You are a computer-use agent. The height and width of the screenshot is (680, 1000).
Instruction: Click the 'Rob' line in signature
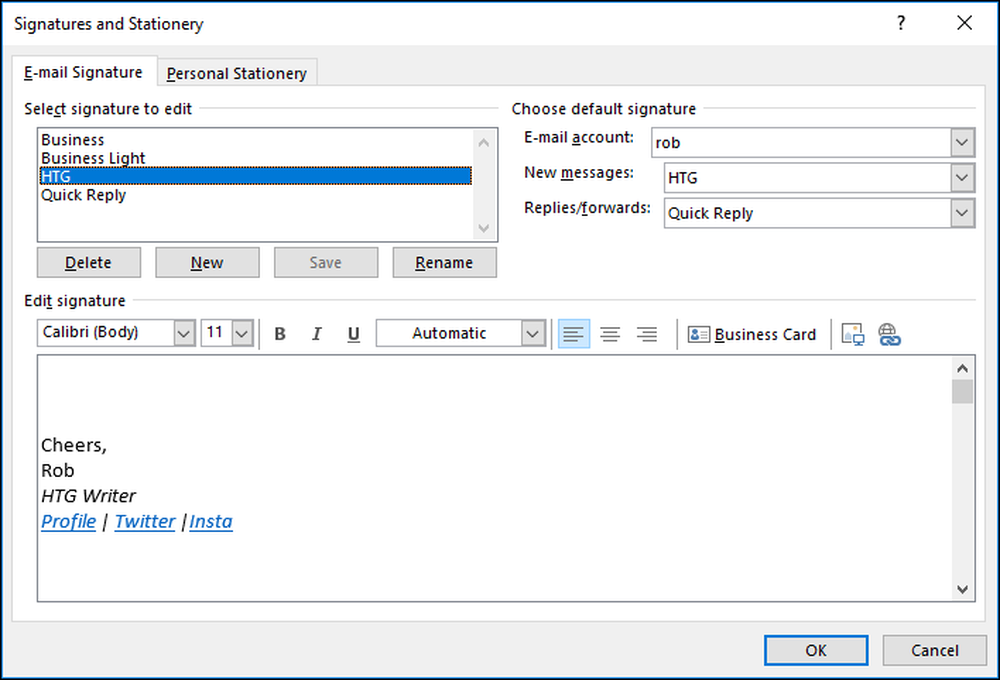coord(57,471)
